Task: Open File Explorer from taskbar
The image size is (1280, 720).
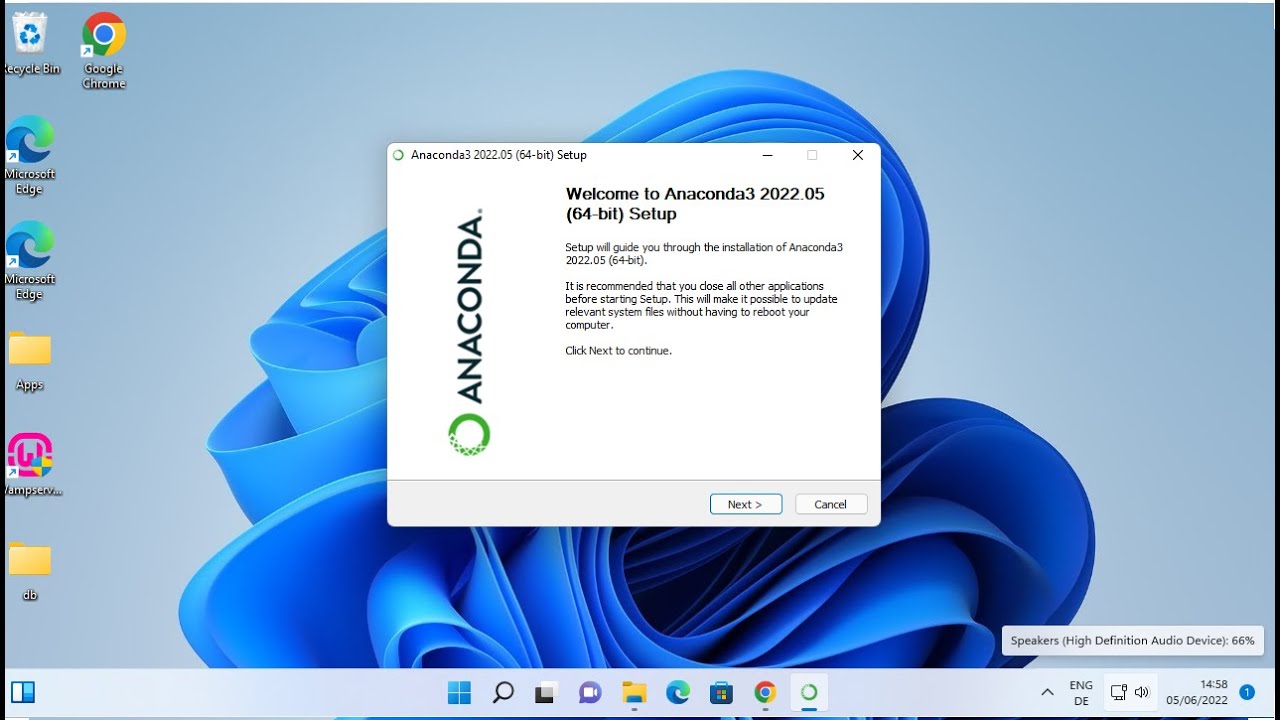Action: pyautogui.click(x=634, y=692)
